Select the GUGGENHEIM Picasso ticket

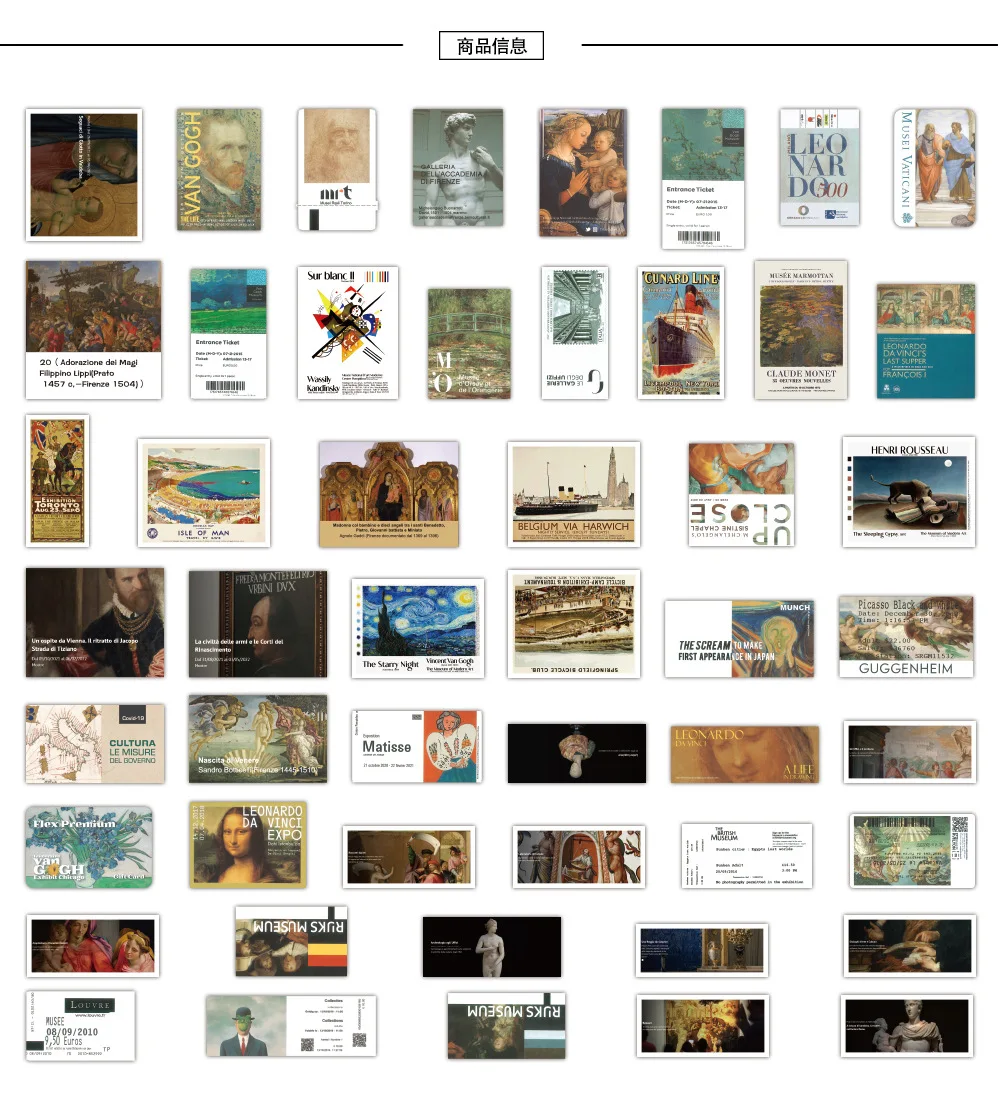pyautogui.click(x=906, y=637)
